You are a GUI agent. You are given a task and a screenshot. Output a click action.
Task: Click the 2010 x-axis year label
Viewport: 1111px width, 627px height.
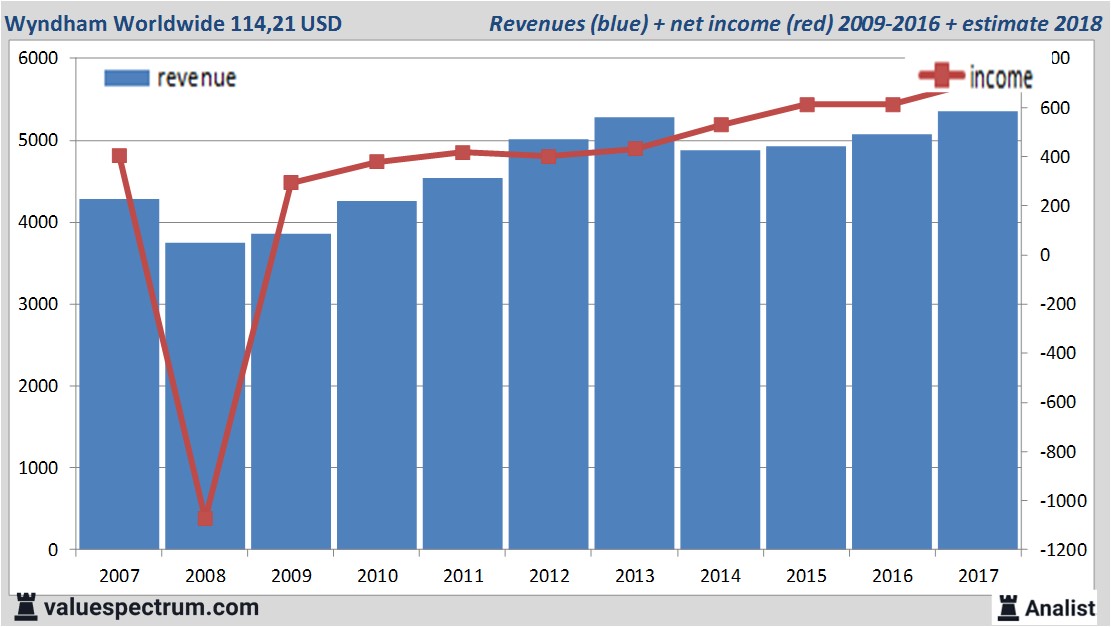point(377,575)
